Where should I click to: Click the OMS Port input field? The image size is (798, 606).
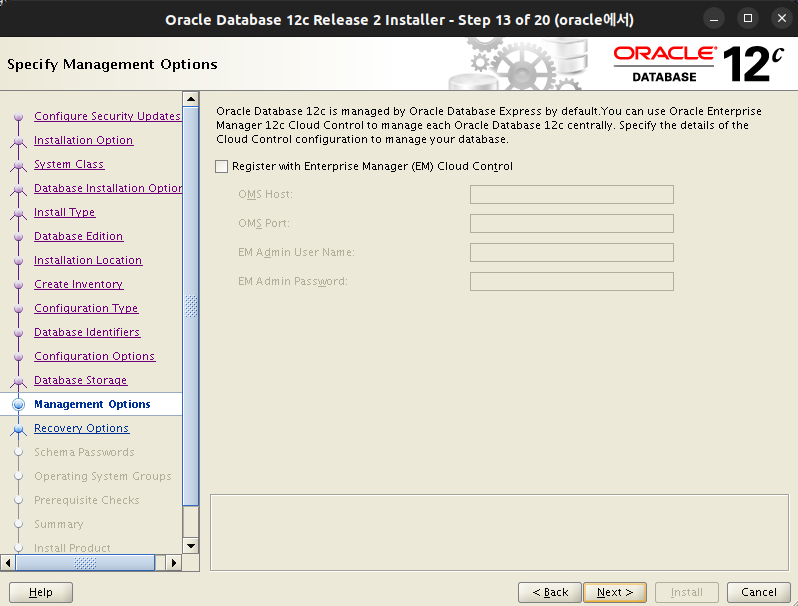pos(572,223)
